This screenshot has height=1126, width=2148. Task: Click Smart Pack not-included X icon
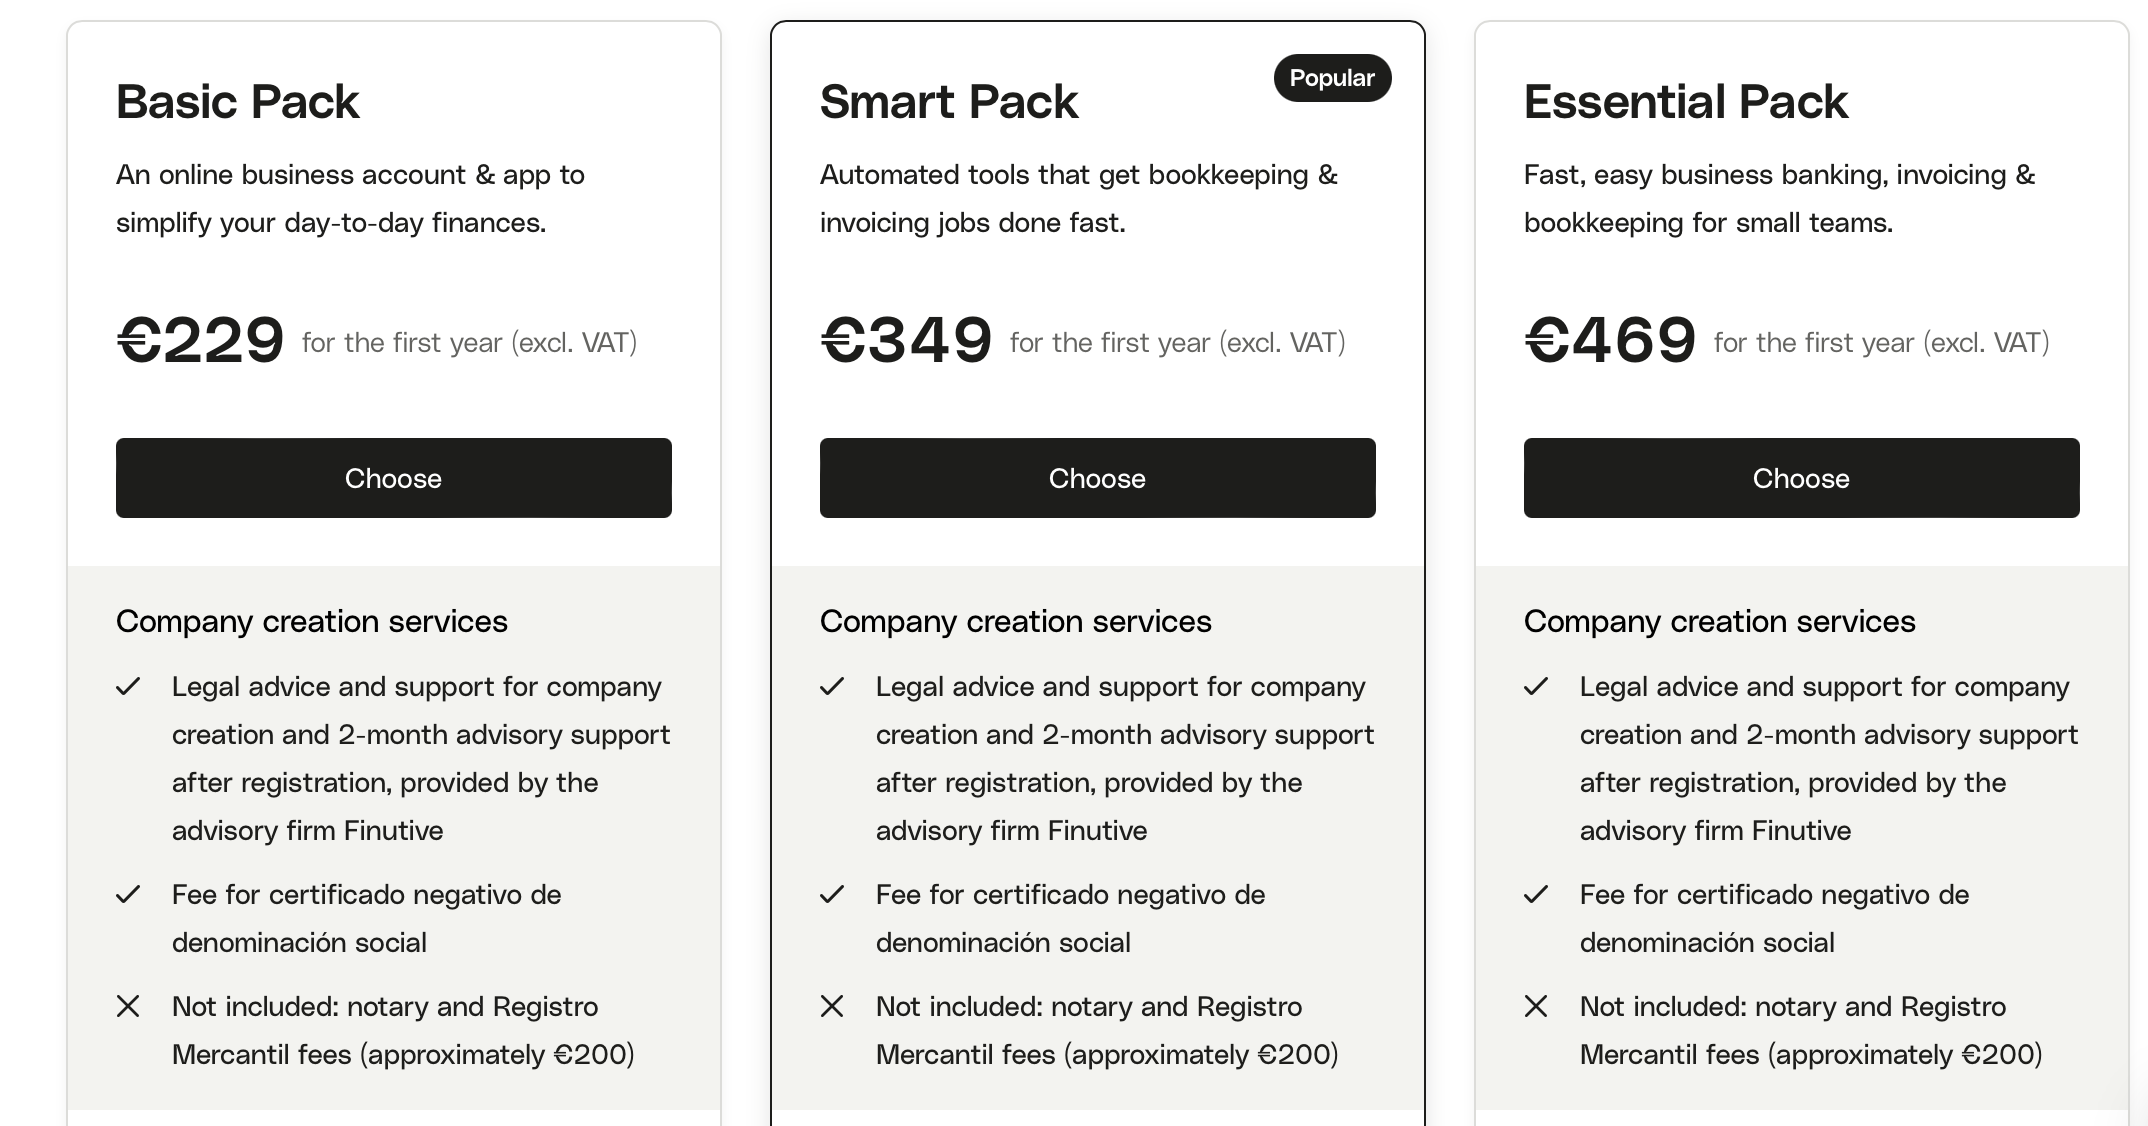click(x=832, y=1006)
